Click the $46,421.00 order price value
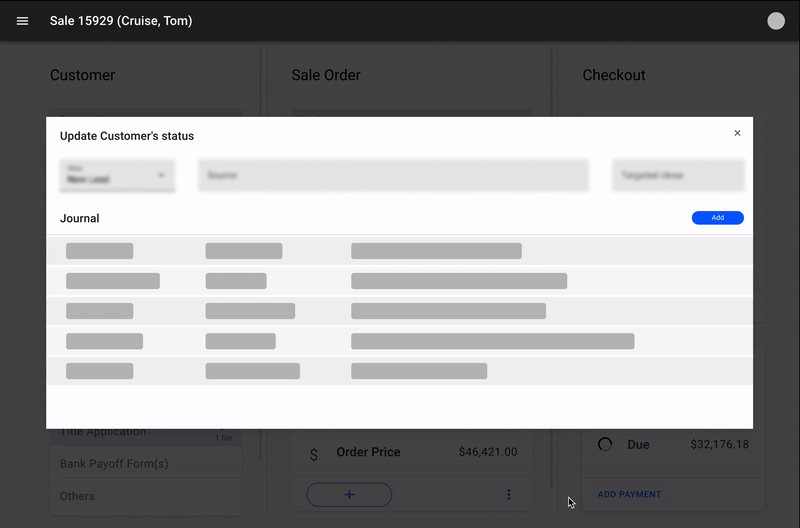Image resolution: width=800 pixels, height=528 pixels. coord(488,452)
